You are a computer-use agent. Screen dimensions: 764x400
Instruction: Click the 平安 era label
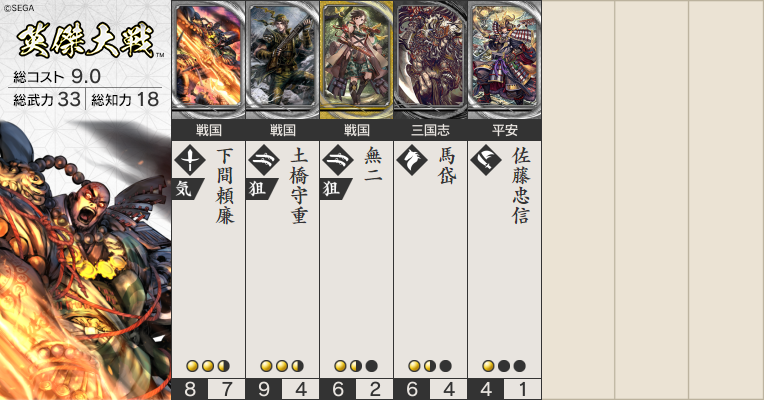point(505,130)
